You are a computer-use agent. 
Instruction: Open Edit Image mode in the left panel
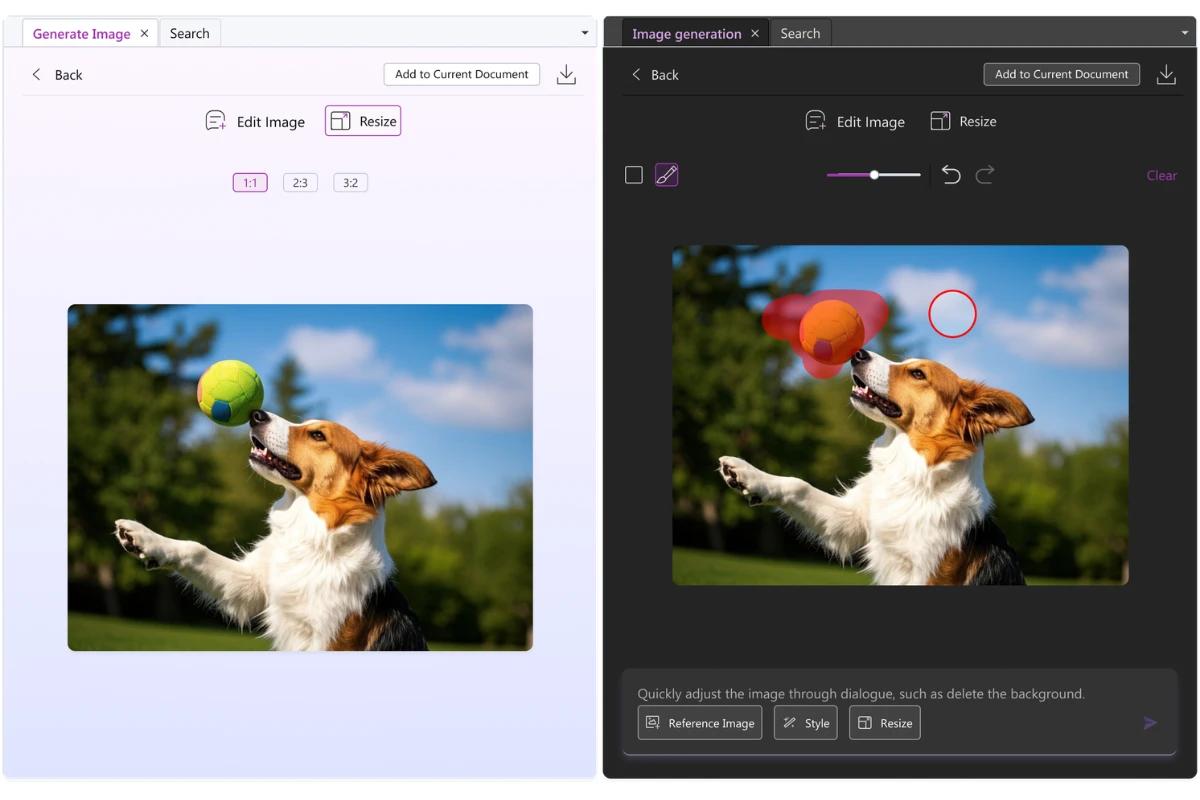[x=255, y=121]
